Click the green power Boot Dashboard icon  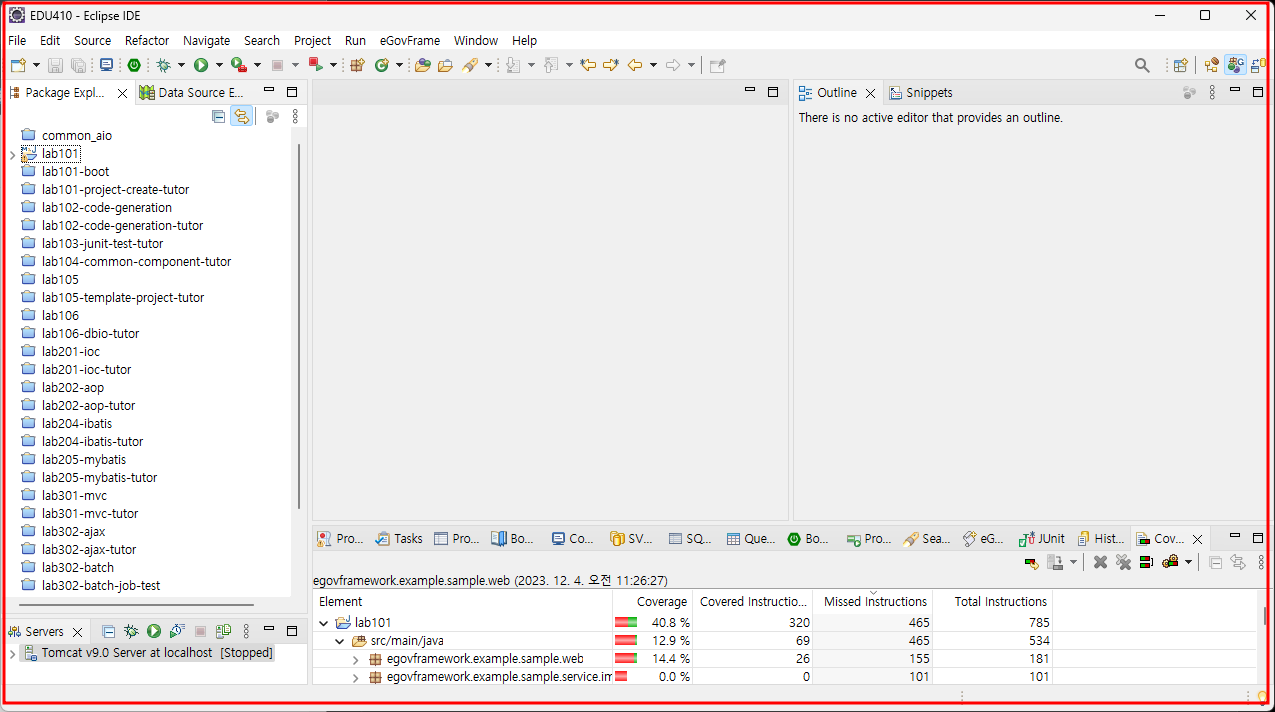pyautogui.click(x=134, y=65)
